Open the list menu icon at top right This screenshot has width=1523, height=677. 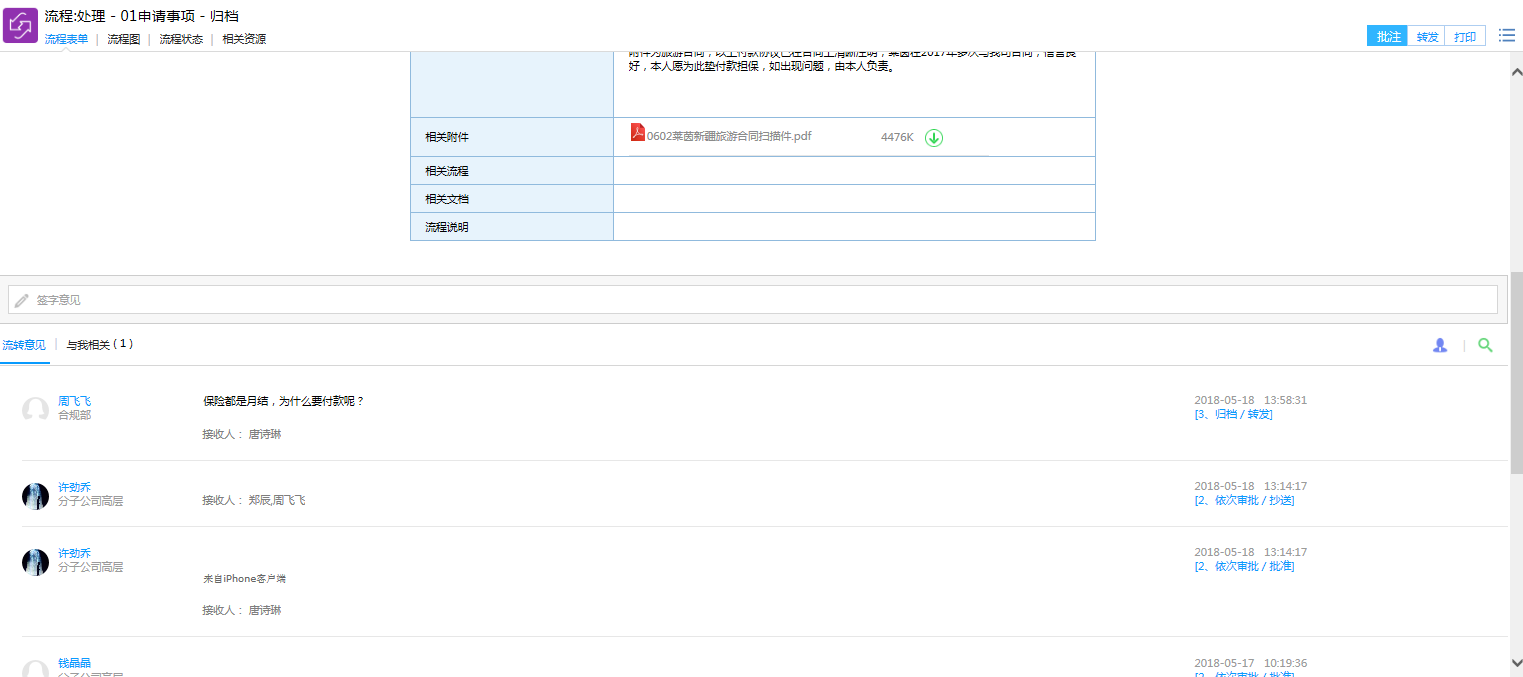pyautogui.click(x=1506, y=36)
